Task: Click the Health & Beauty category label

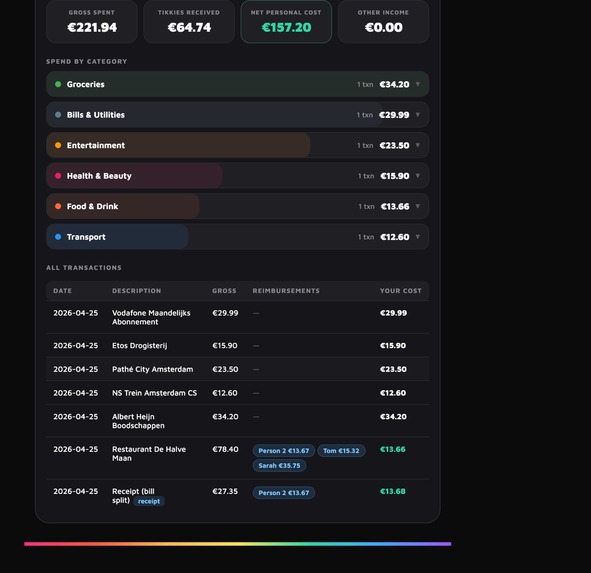Action: [99, 176]
